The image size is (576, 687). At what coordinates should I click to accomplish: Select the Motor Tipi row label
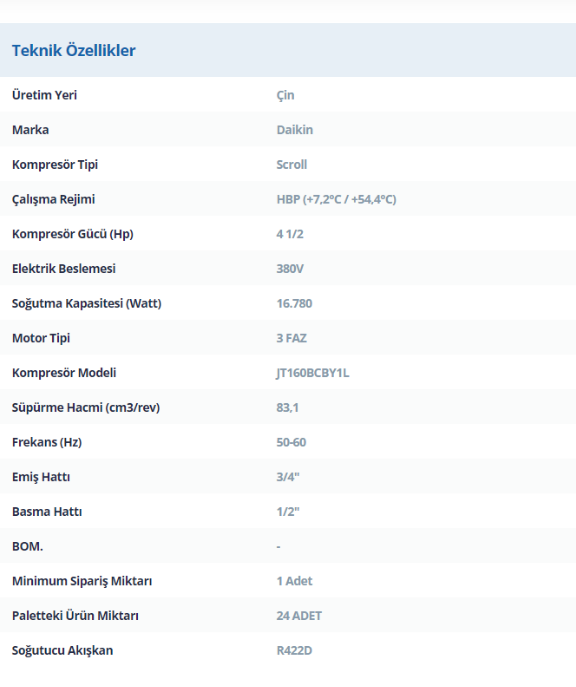pos(41,338)
